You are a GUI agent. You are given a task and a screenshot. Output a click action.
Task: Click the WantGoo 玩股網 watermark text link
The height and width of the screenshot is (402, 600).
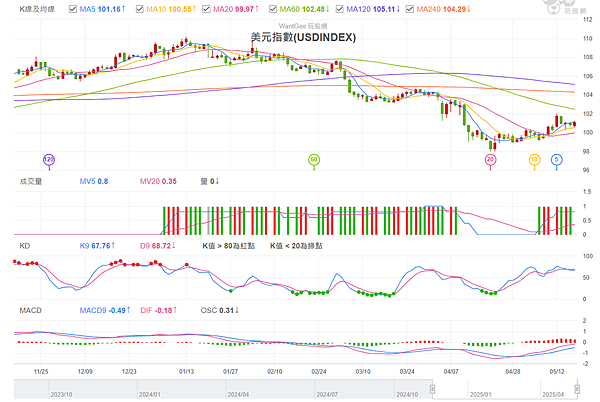pyautogui.click(x=303, y=26)
